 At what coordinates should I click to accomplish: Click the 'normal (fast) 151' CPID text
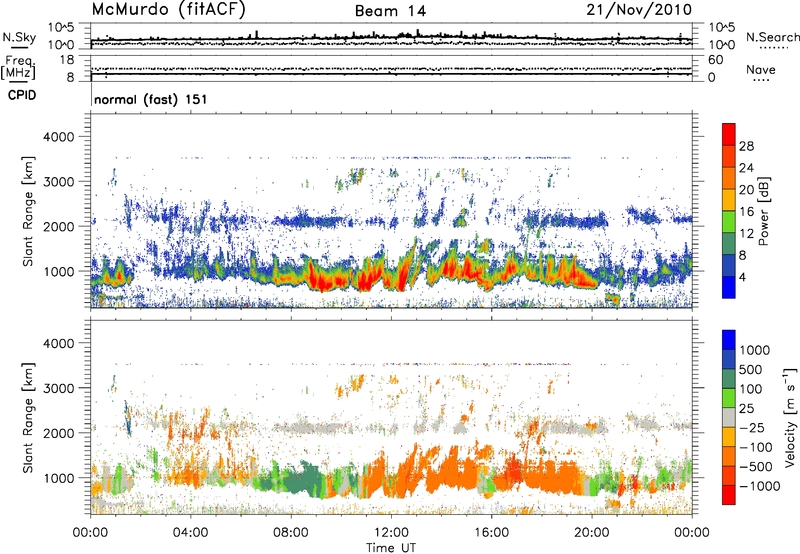pos(151,99)
